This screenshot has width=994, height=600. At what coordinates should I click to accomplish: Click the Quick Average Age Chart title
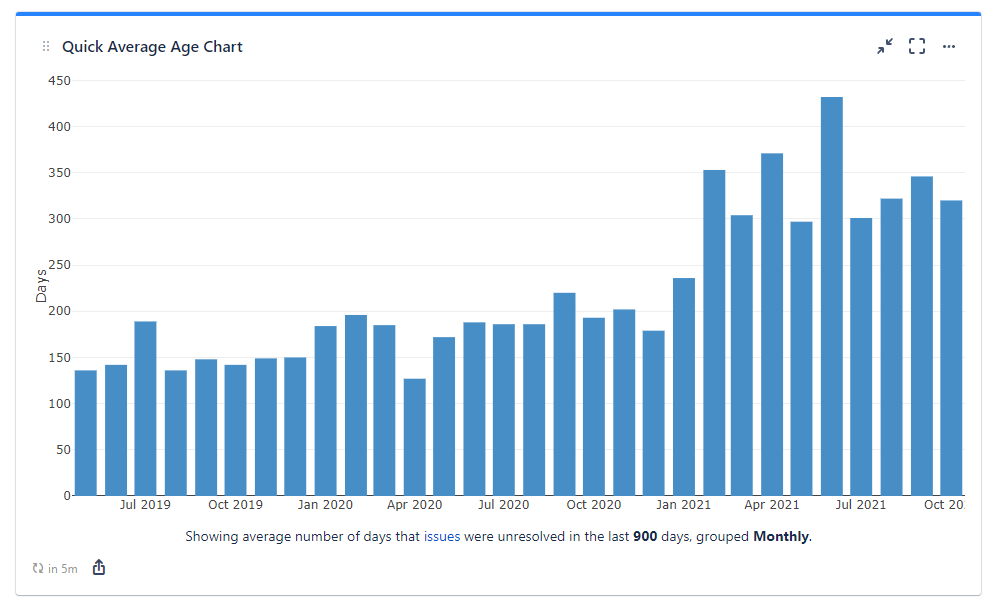pos(152,46)
